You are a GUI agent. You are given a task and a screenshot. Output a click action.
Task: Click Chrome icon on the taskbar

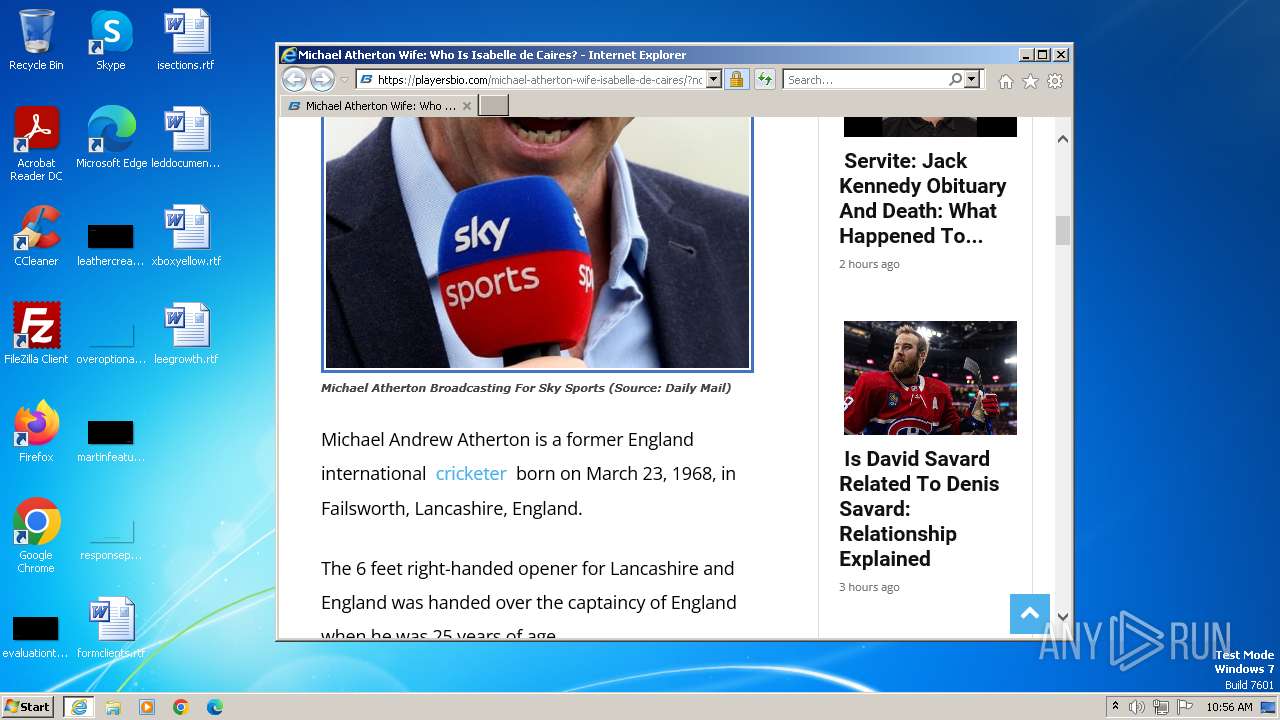(181, 706)
